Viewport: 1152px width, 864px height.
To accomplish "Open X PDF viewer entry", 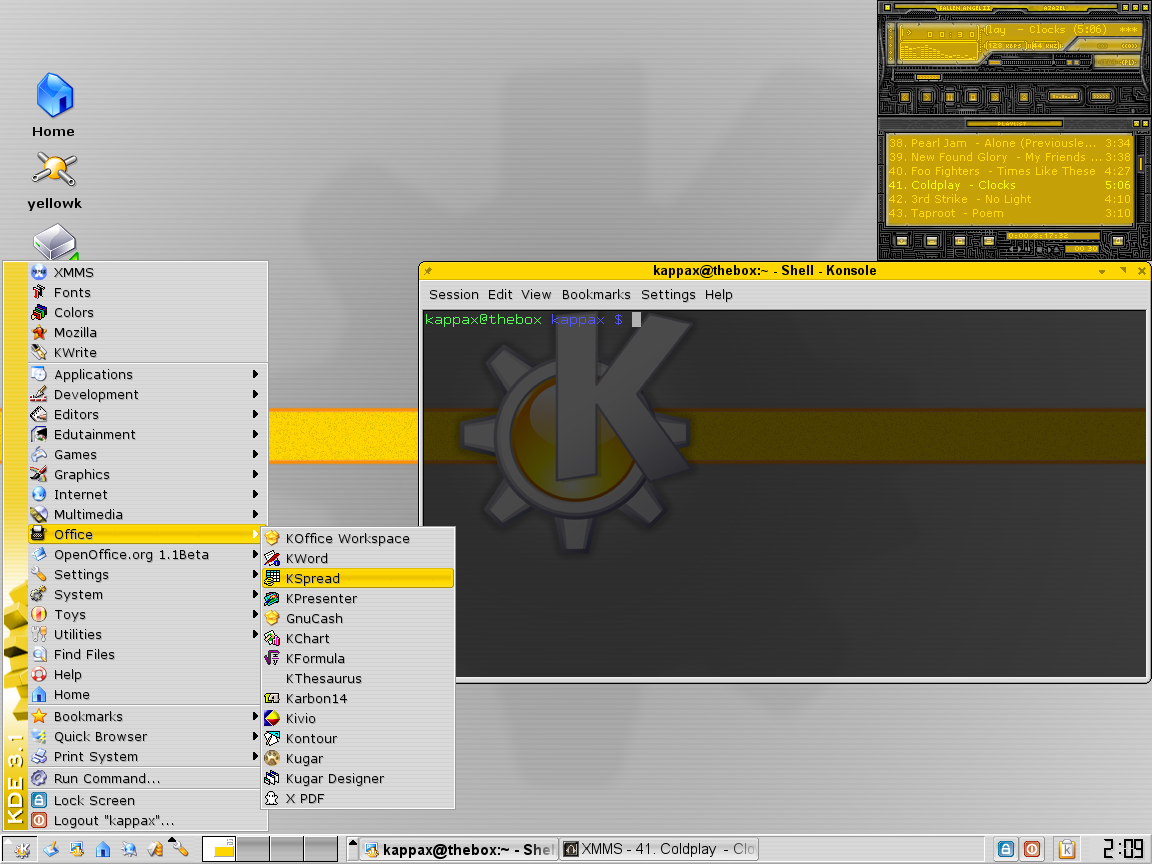I will [358, 799].
